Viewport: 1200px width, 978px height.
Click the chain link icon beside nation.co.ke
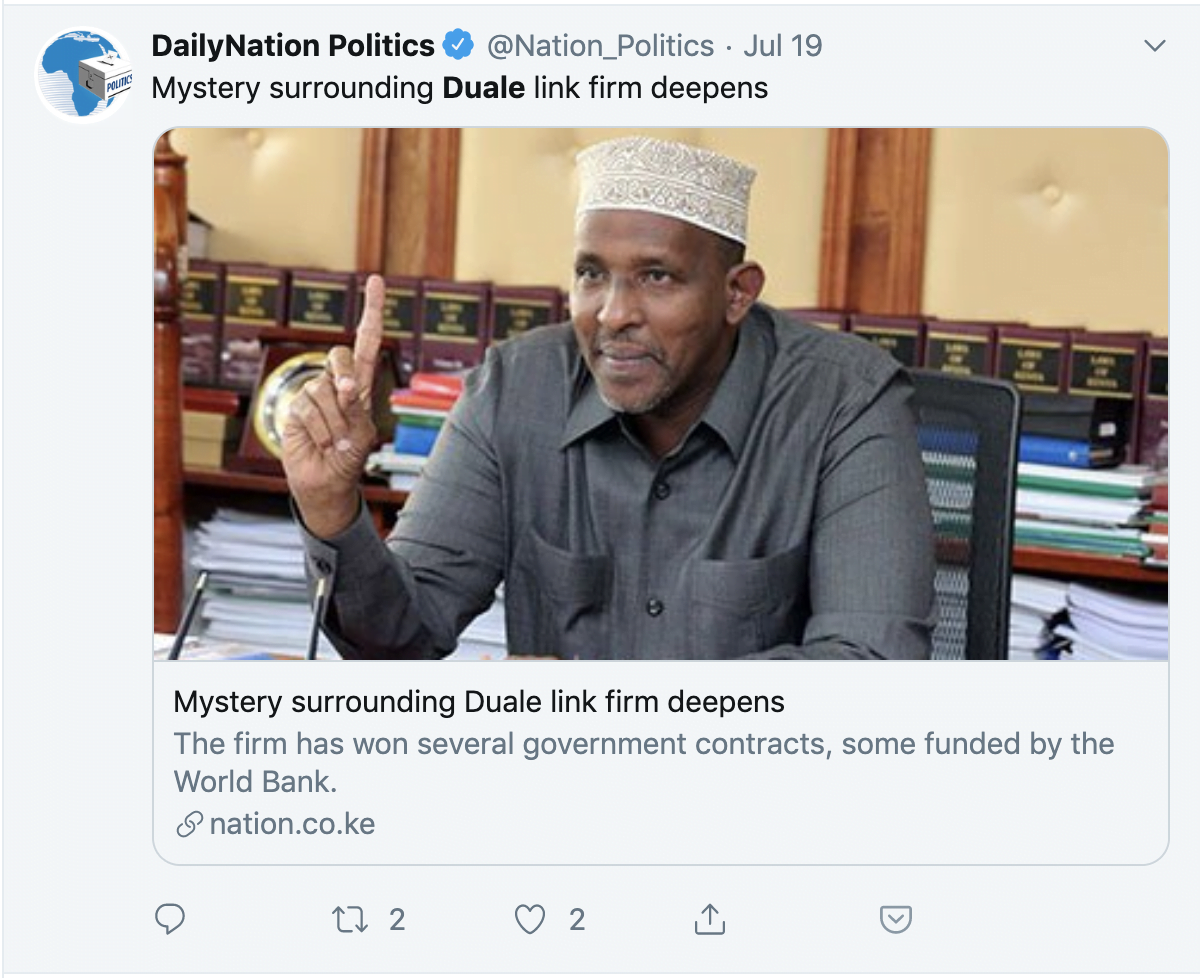pyautogui.click(x=189, y=825)
